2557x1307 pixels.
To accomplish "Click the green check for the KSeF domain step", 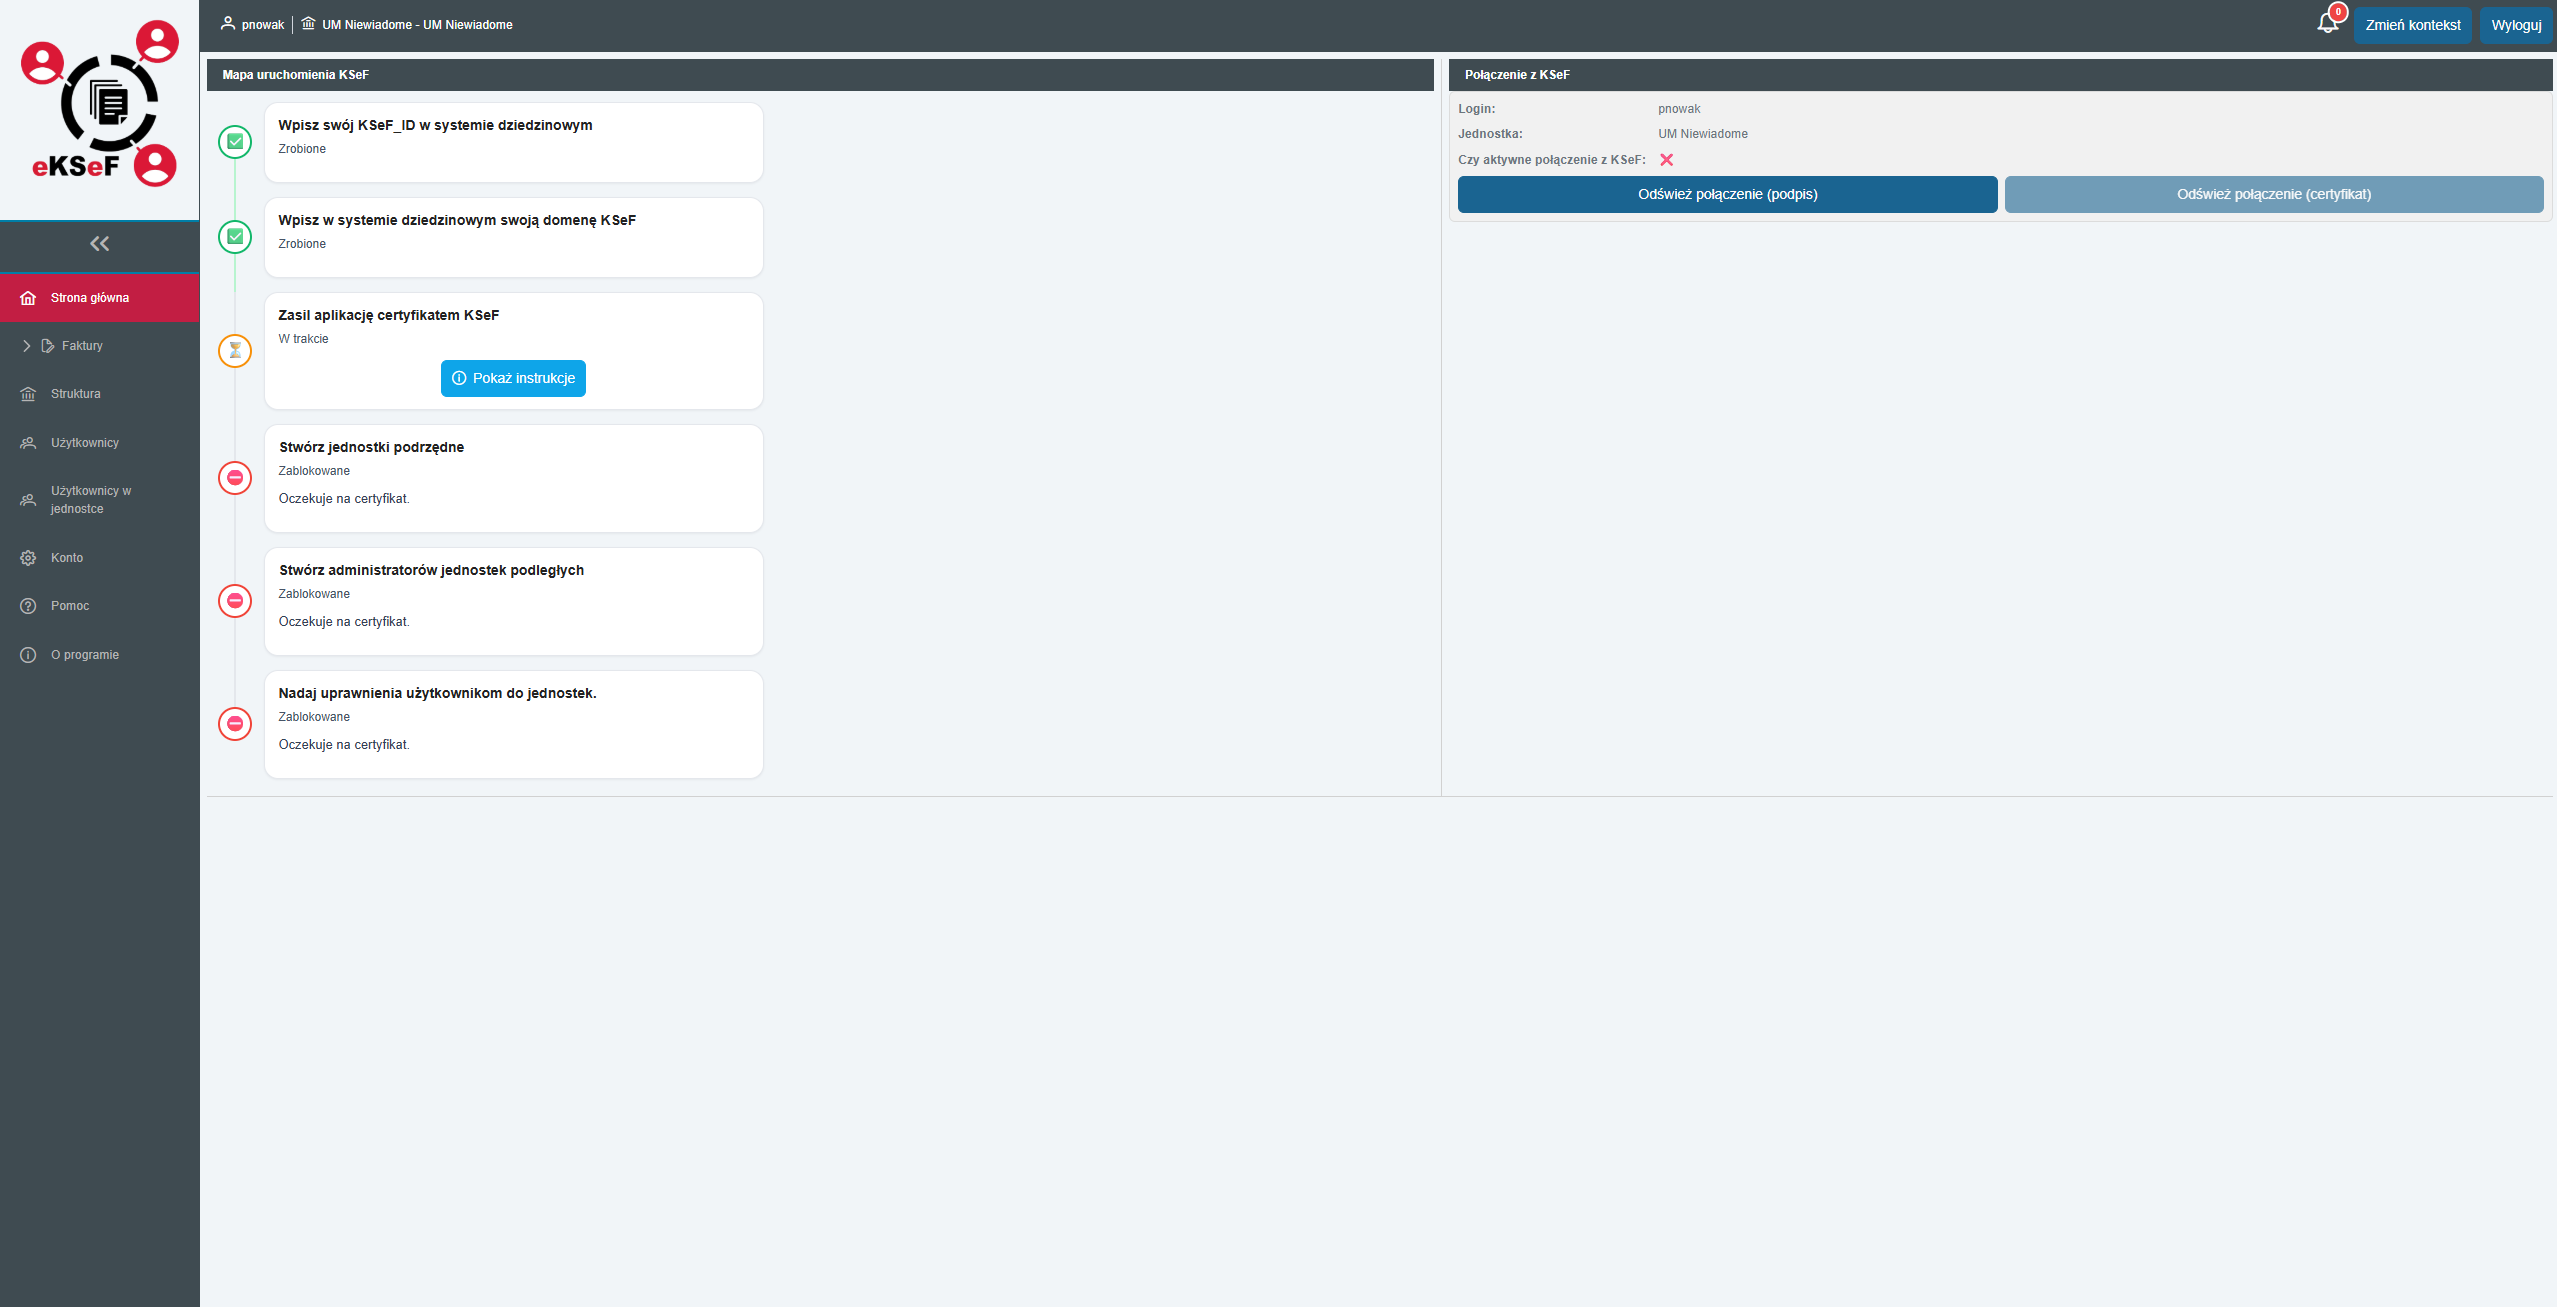I will pyautogui.click(x=235, y=237).
